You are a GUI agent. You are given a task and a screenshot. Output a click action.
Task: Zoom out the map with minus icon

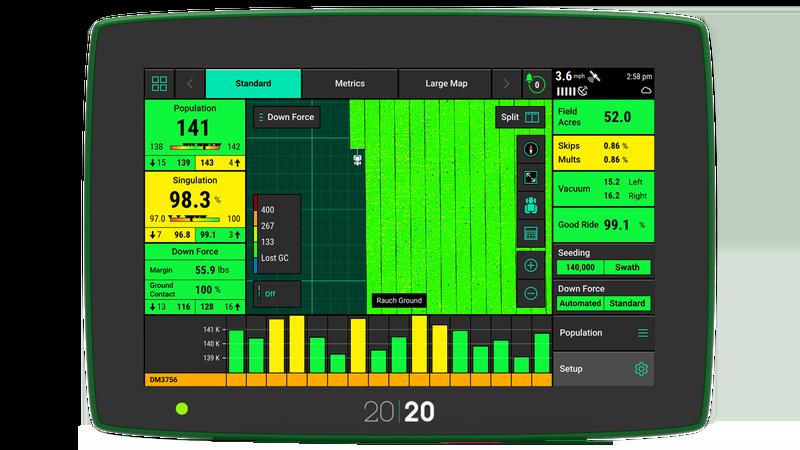coord(531,293)
